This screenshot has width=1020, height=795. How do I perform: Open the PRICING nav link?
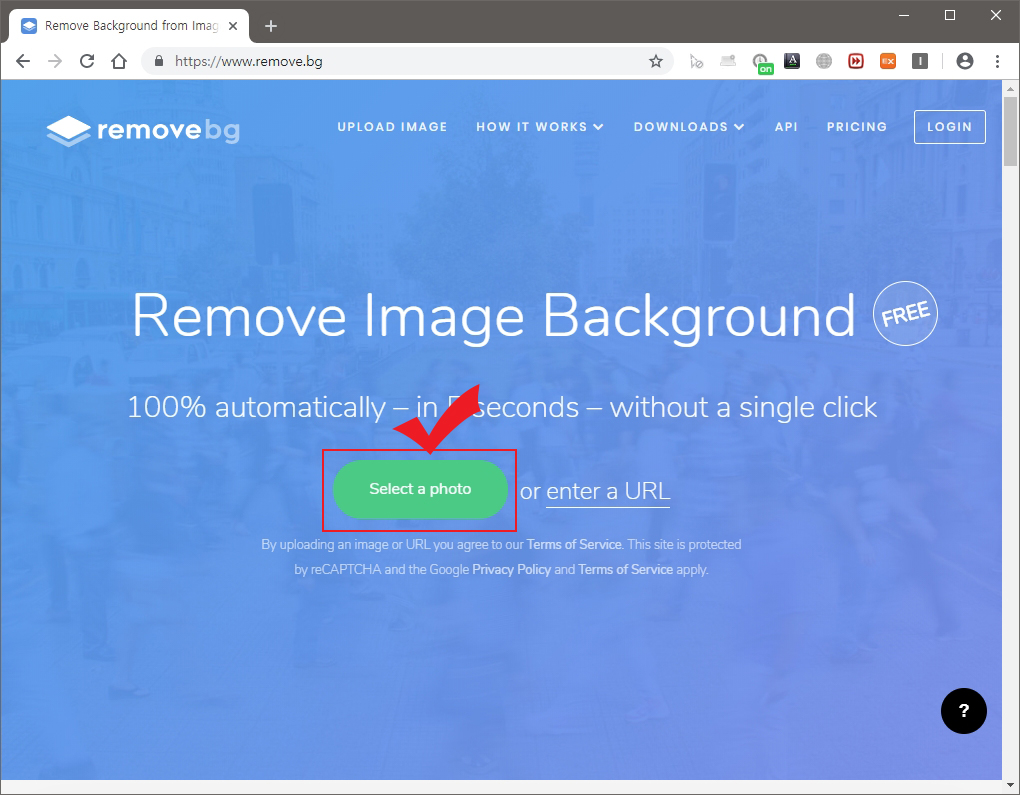(x=857, y=127)
